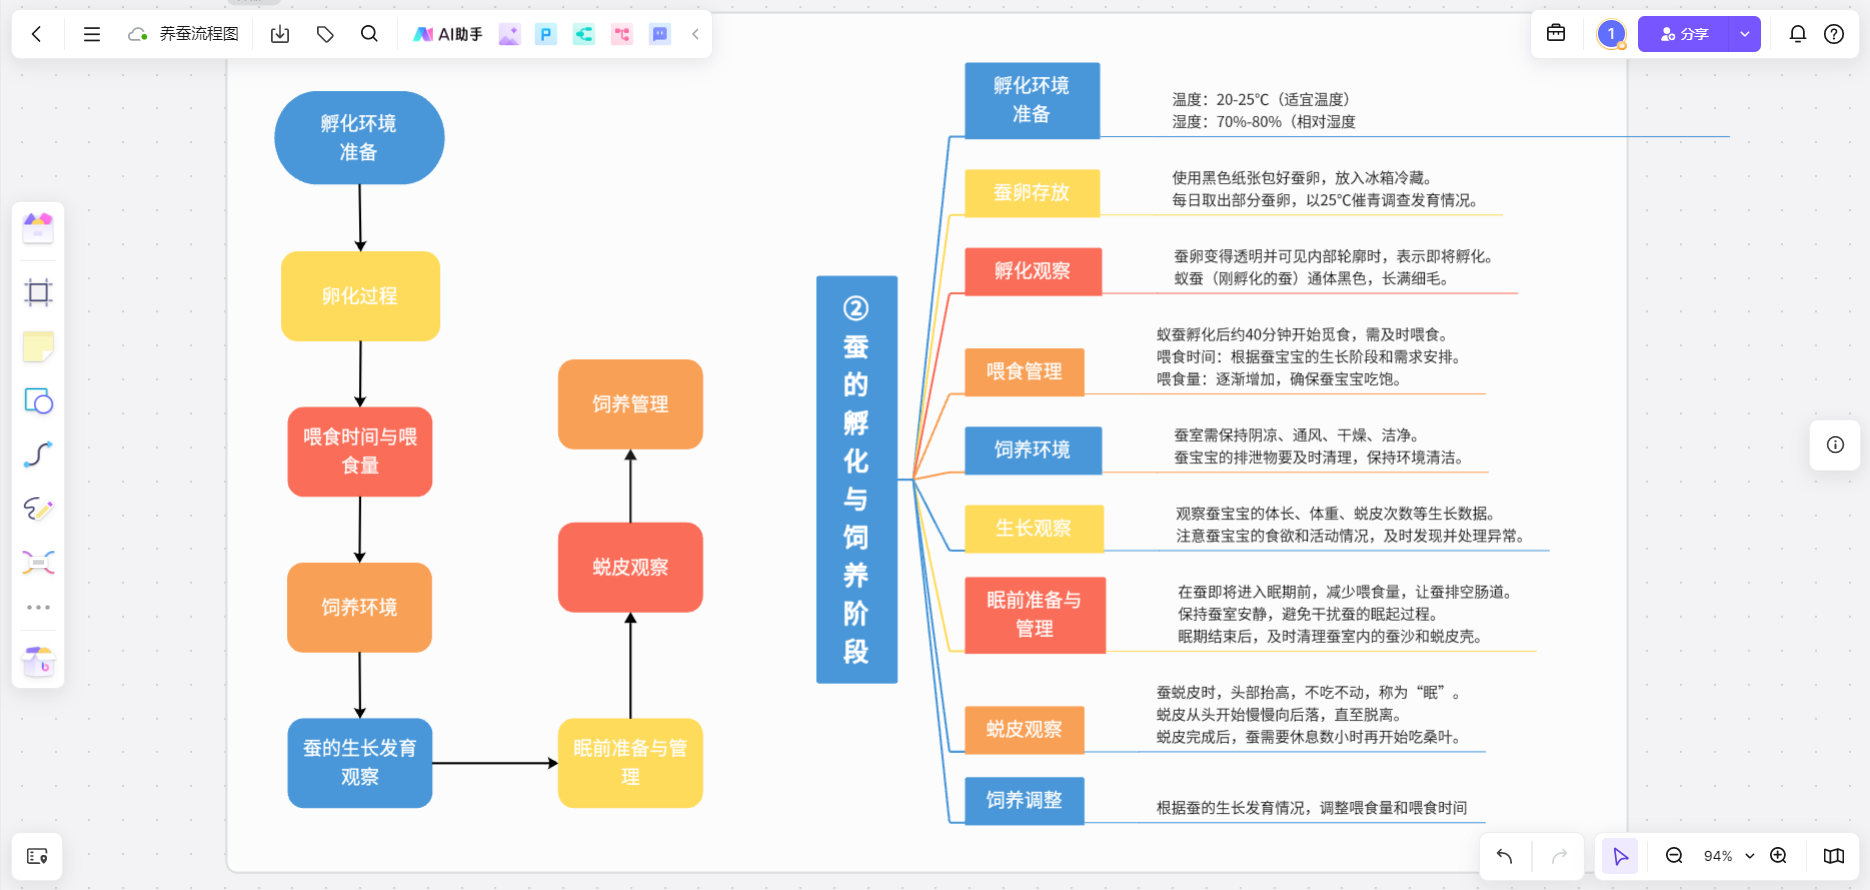Image resolution: width=1870 pixels, height=890 pixels.
Task: Select the yellow 卵化过程 node
Action: point(360,296)
